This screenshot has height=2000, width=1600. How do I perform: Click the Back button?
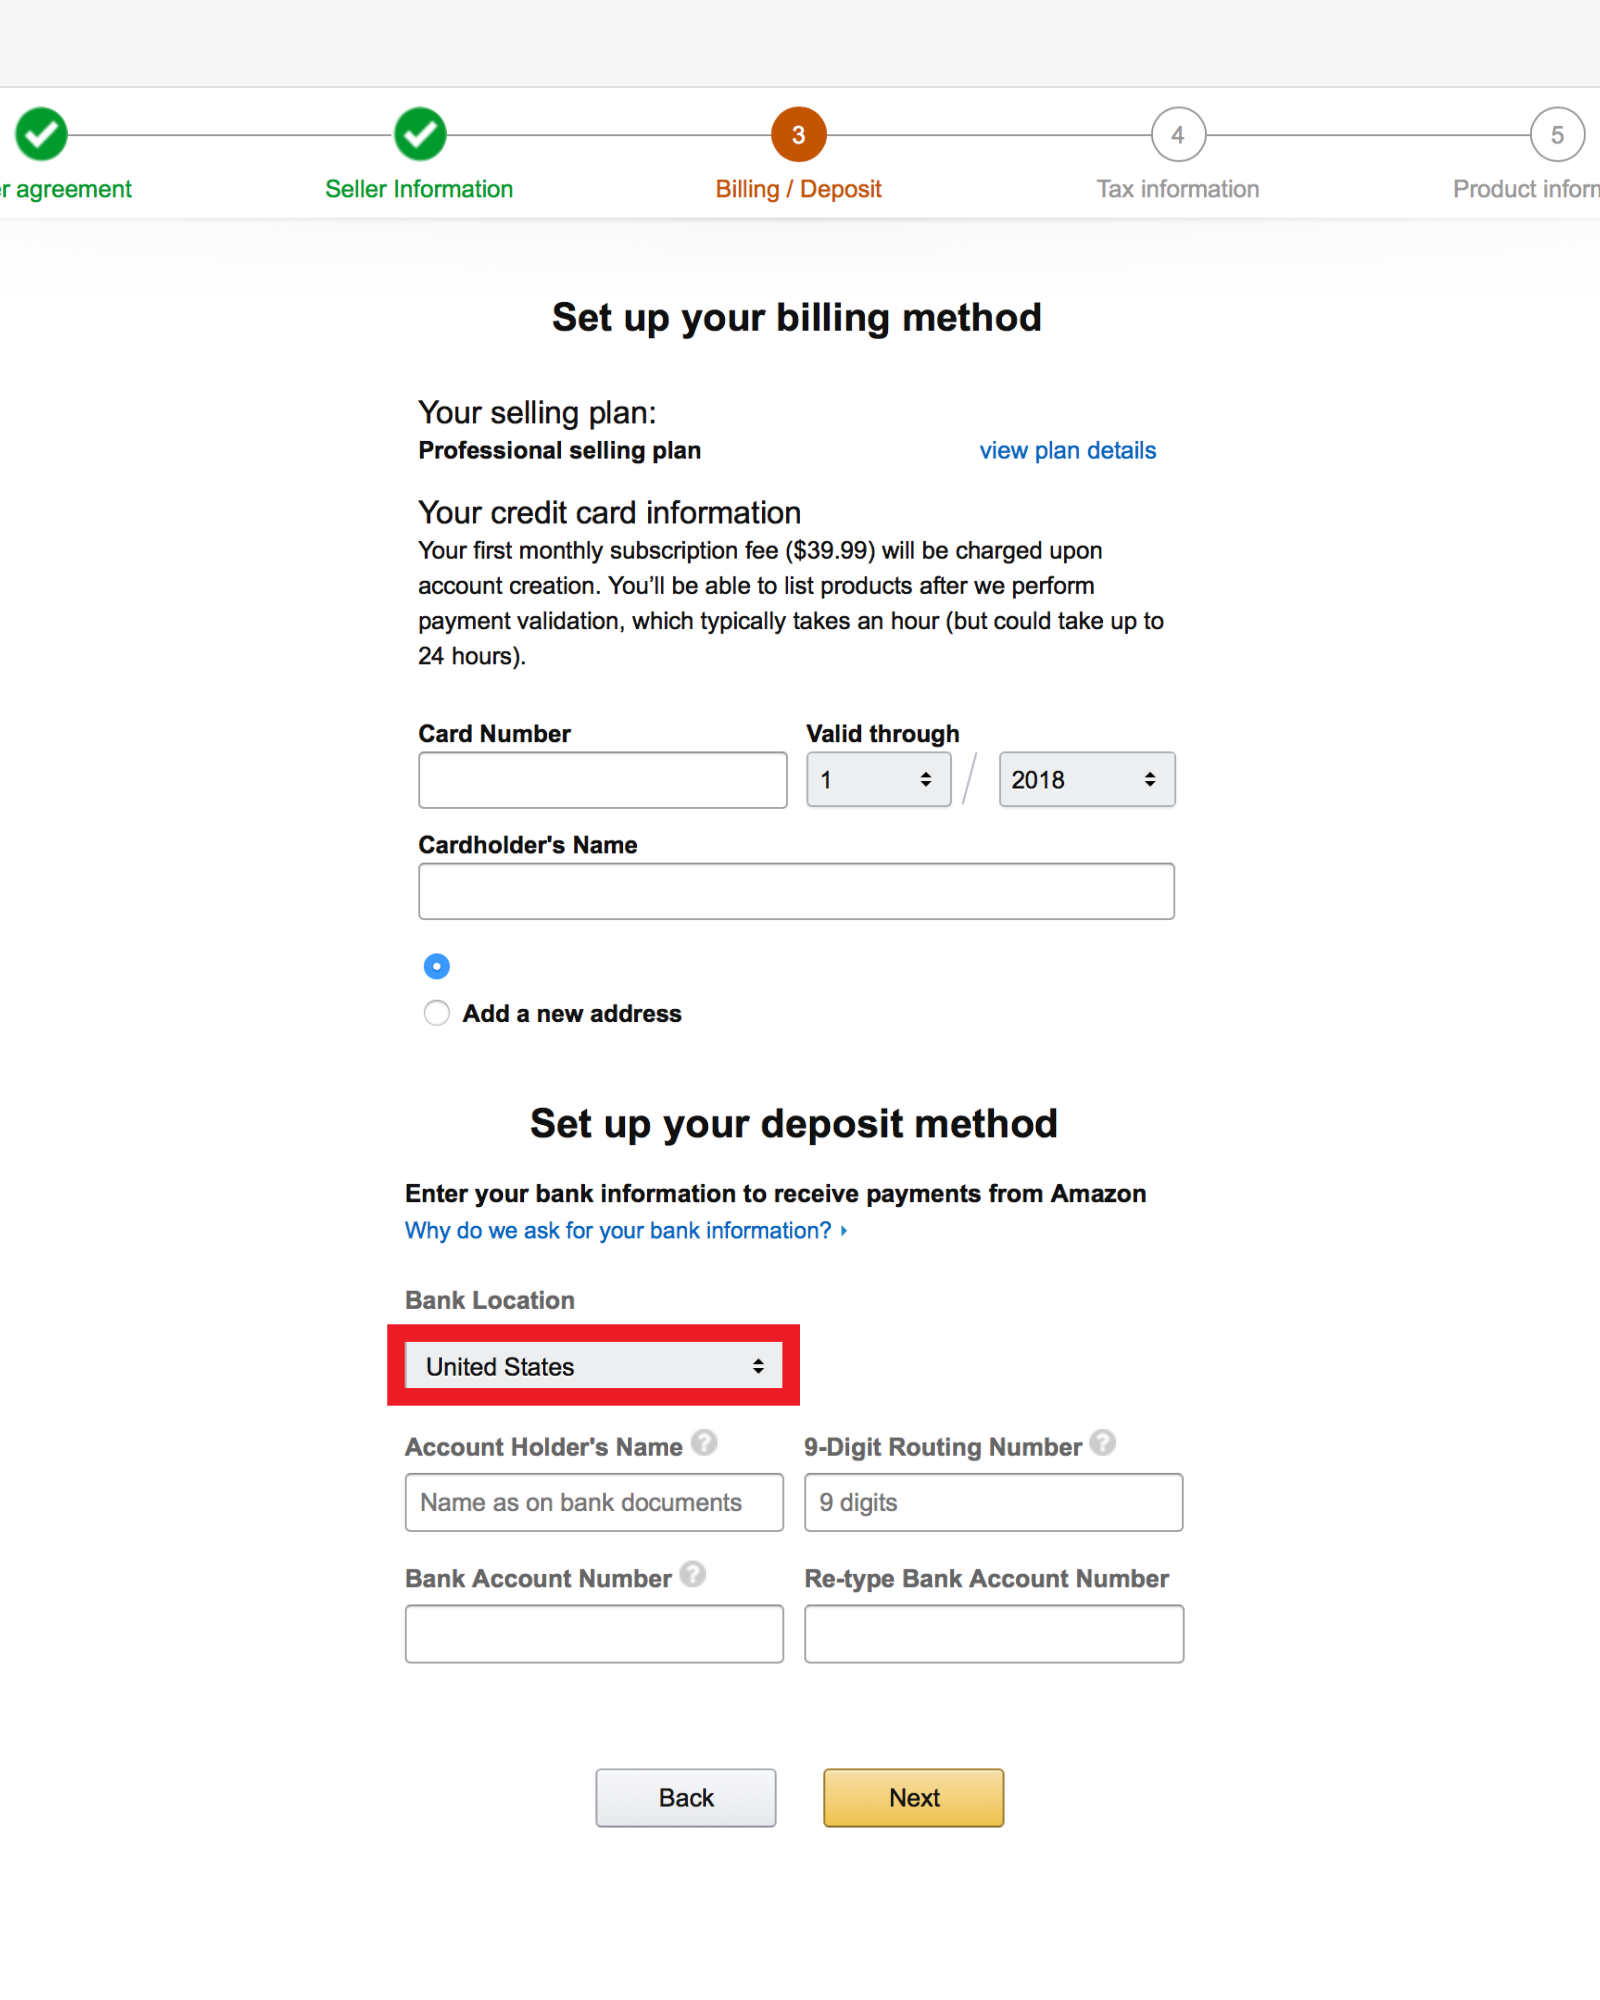(686, 1797)
